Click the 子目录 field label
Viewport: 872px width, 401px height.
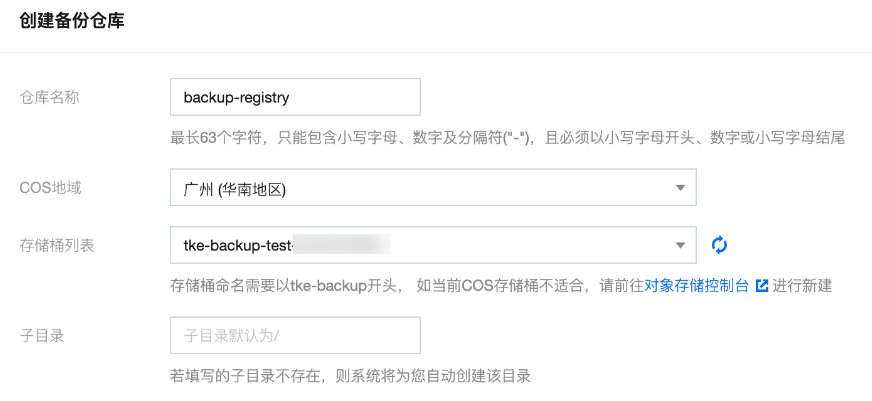(x=42, y=335)
